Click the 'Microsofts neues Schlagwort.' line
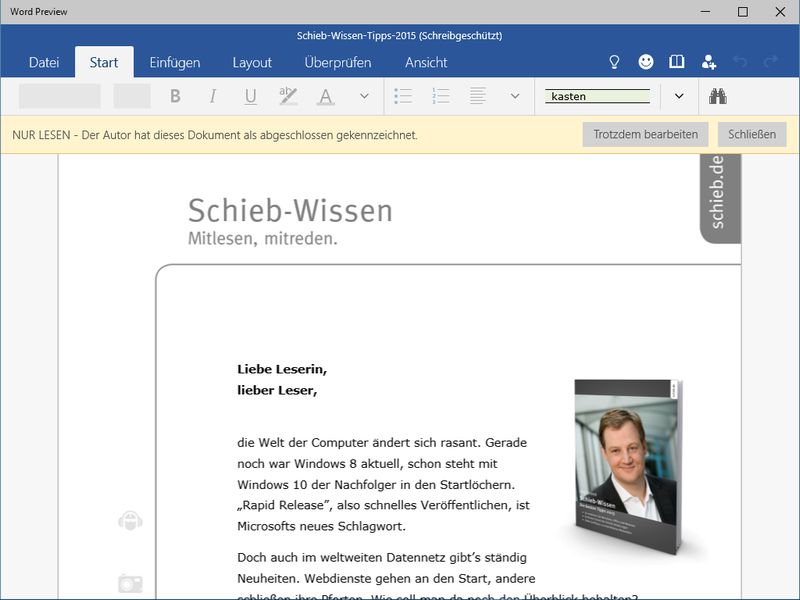Screen dimensions: 800x600 (x=321, y=526)
